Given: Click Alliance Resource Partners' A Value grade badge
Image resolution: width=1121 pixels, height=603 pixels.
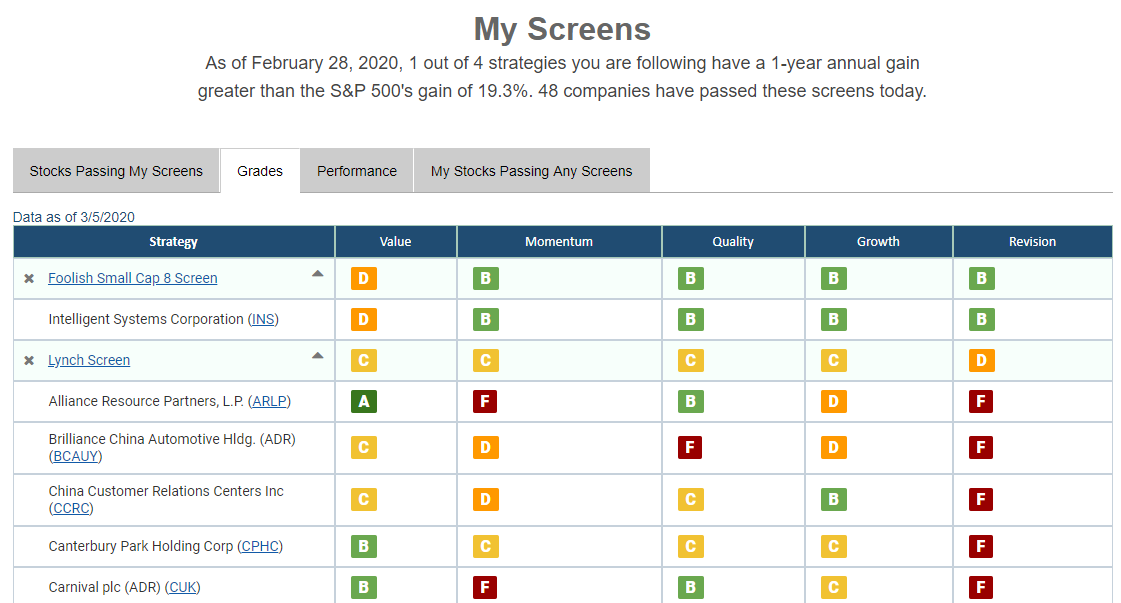Looking at the screenshot, I should coord(364,401).
